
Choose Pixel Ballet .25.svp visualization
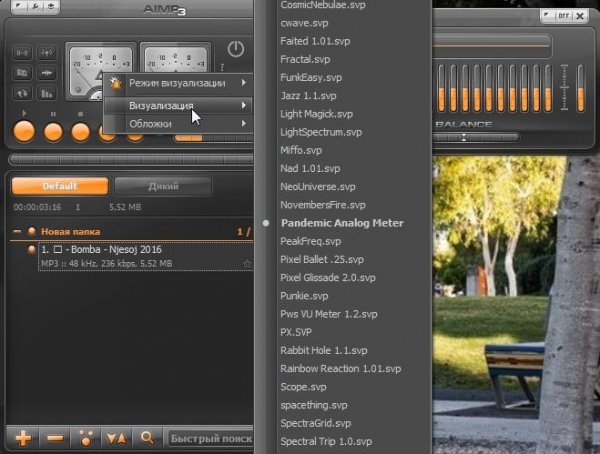coord(322,260)
